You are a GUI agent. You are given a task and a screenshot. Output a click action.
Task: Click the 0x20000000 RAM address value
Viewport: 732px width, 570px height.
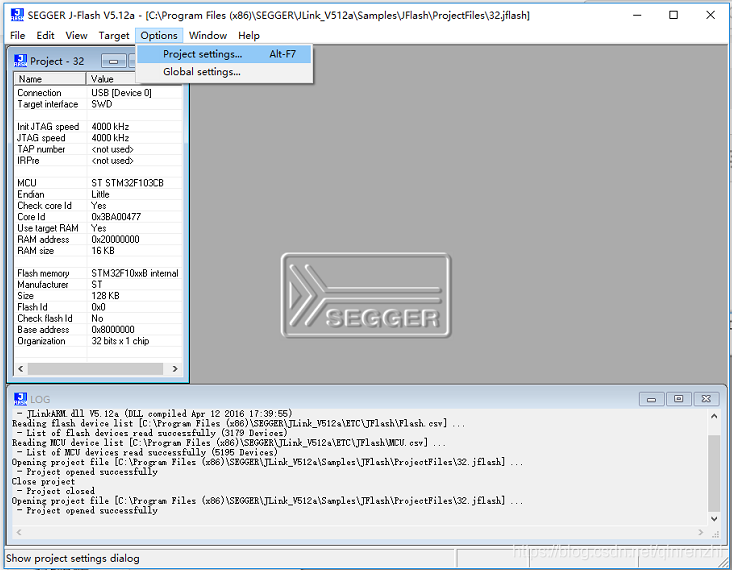(x=115, y=239)
